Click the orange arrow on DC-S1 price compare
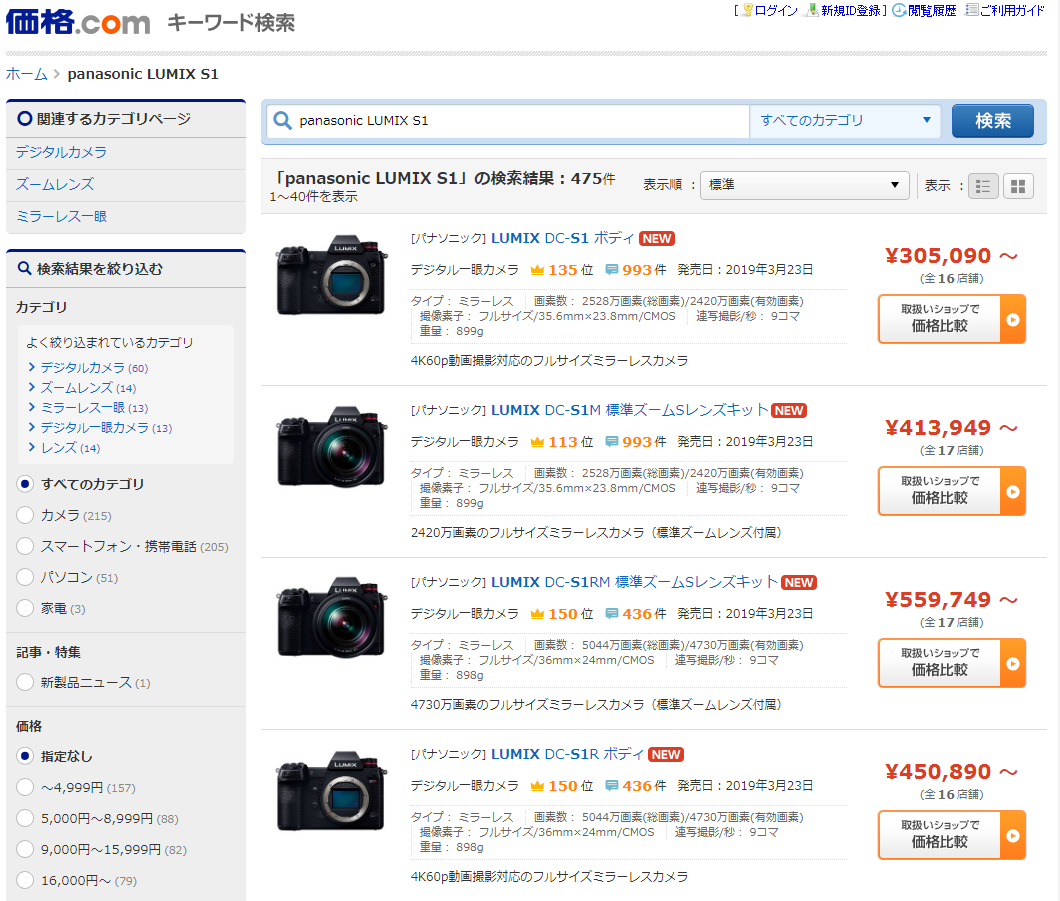This screenshot has width=1060, height=901. click(x=1013, y=319)
